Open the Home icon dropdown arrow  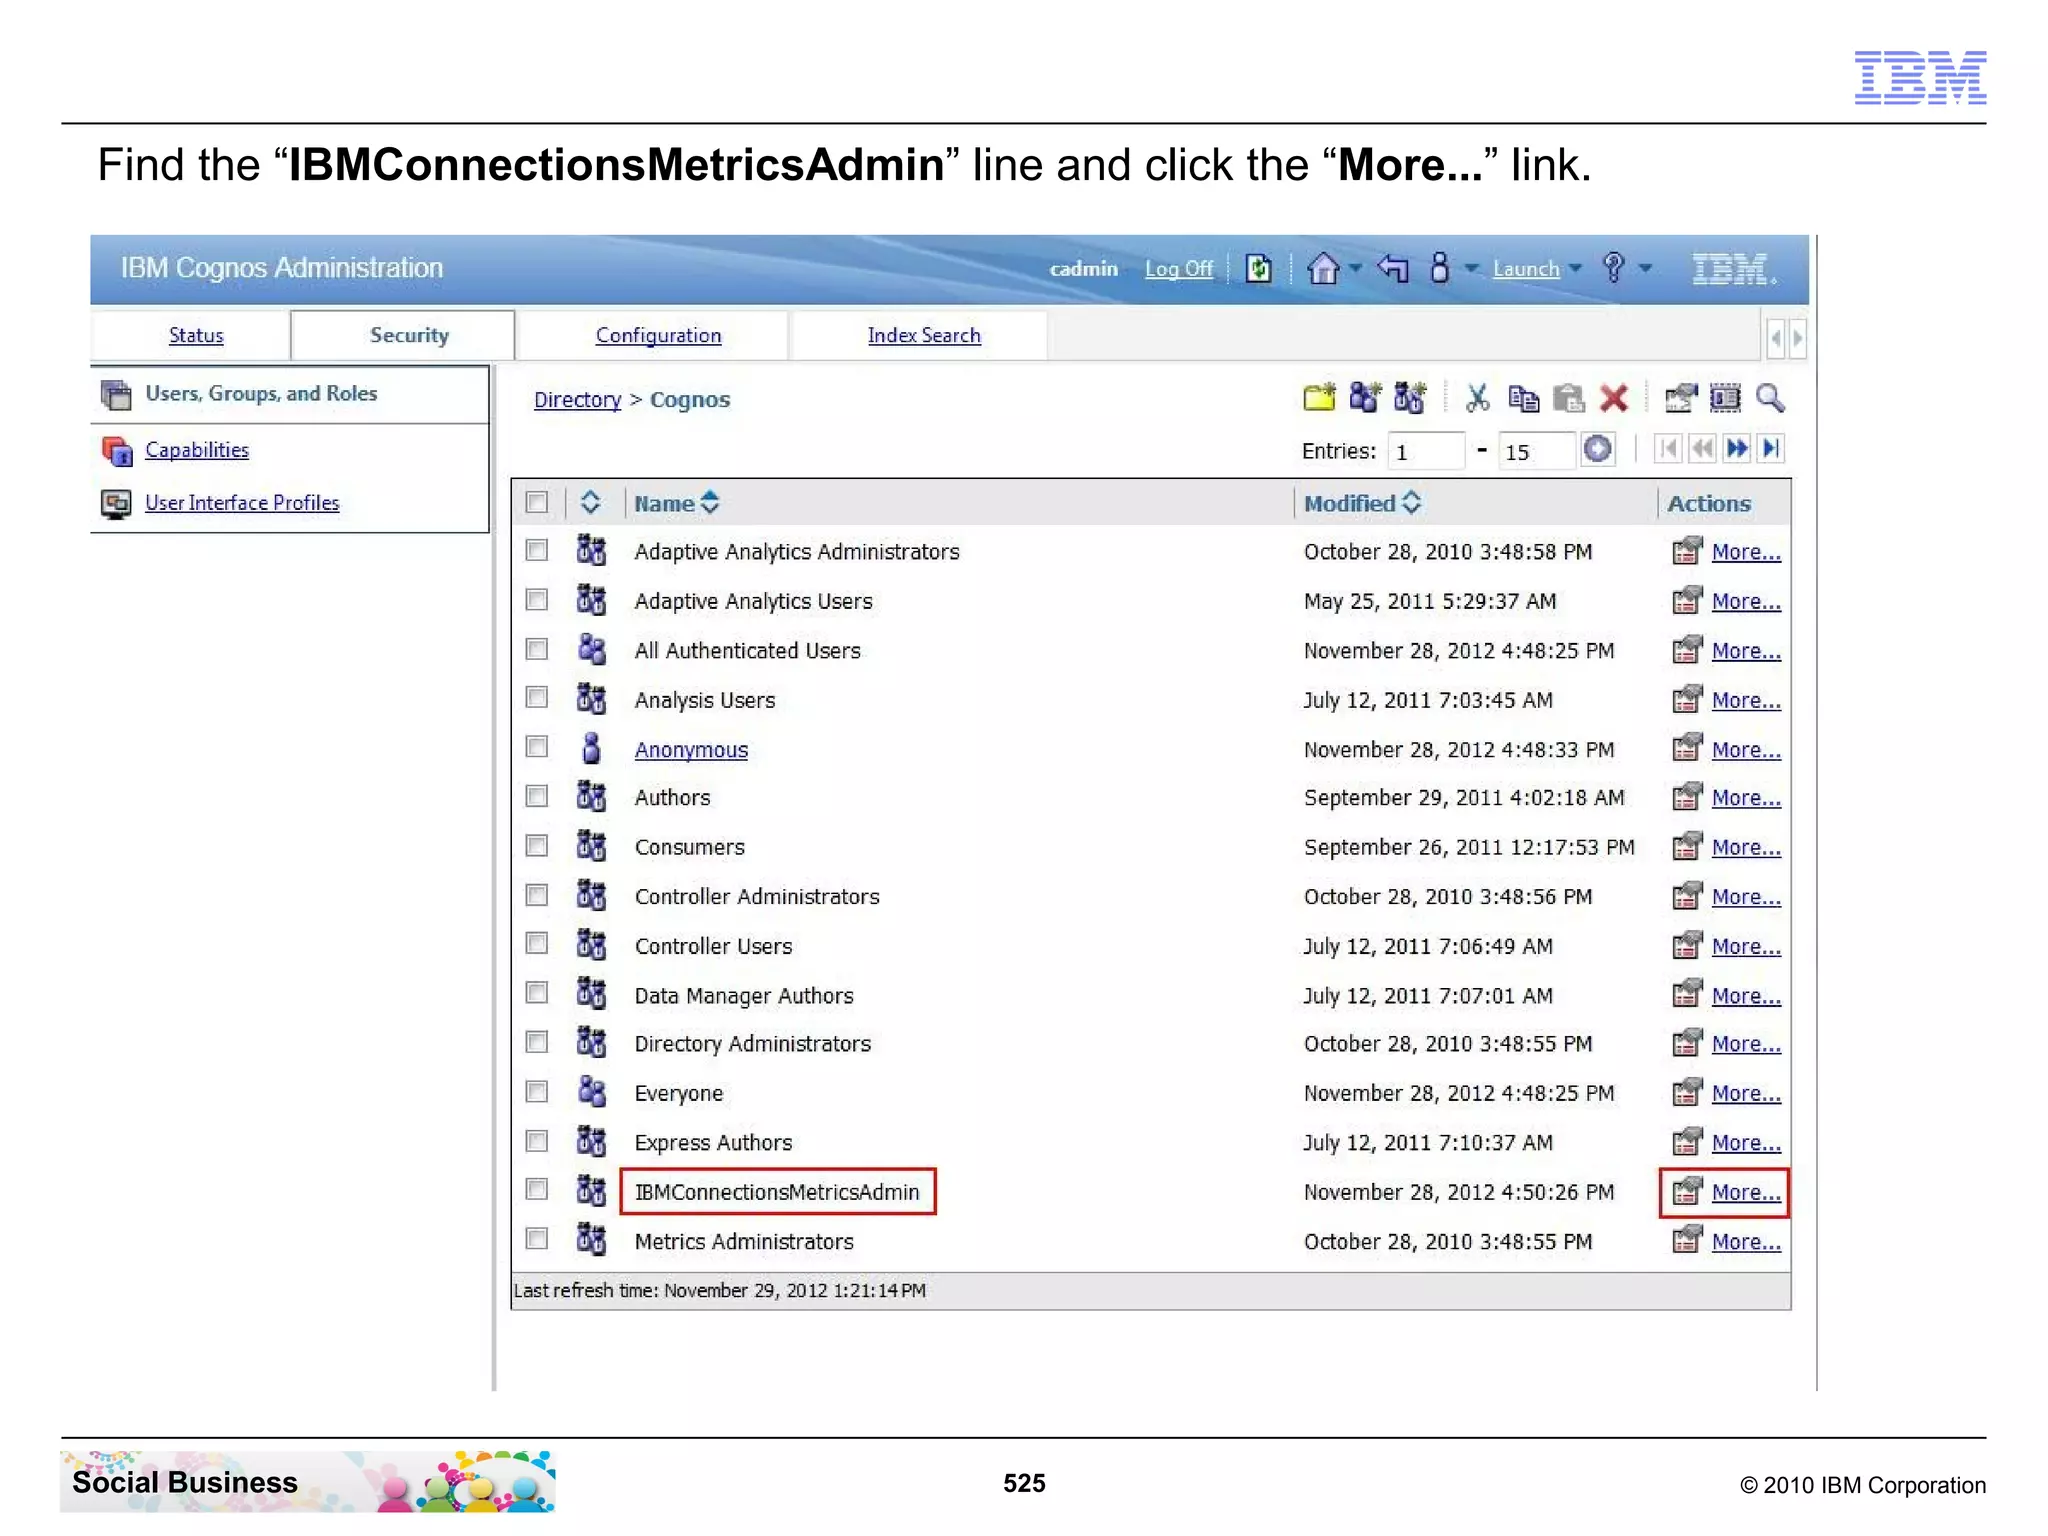click(1355, 268)
